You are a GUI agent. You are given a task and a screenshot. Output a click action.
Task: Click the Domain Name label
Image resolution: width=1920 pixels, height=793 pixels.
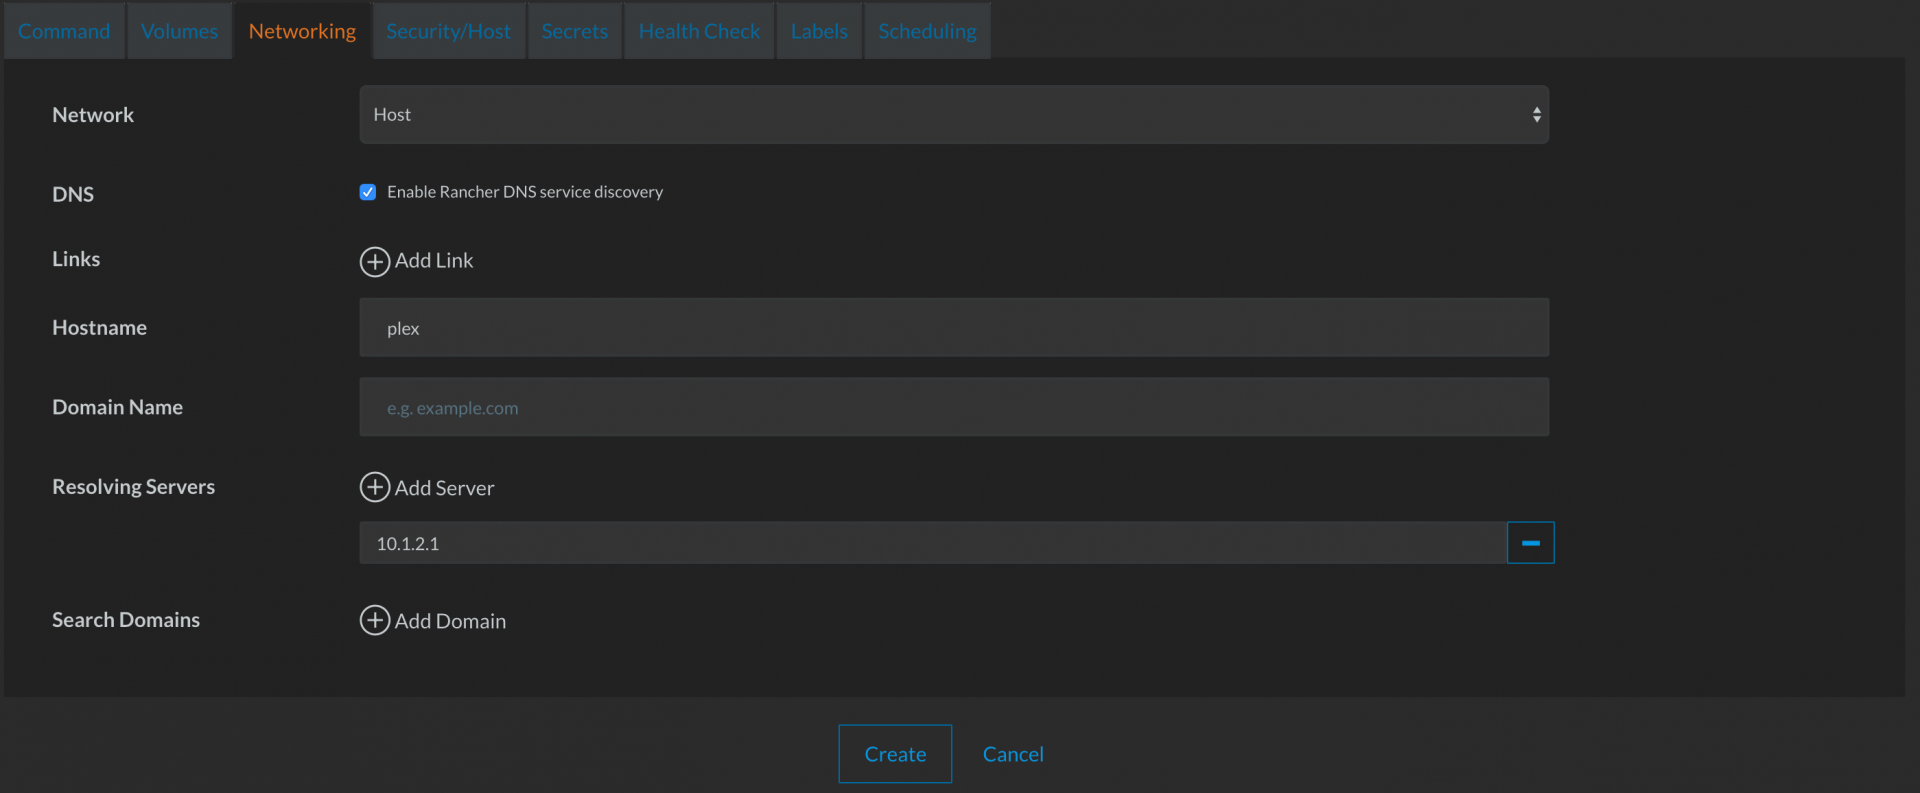click(x=117, y=407)
